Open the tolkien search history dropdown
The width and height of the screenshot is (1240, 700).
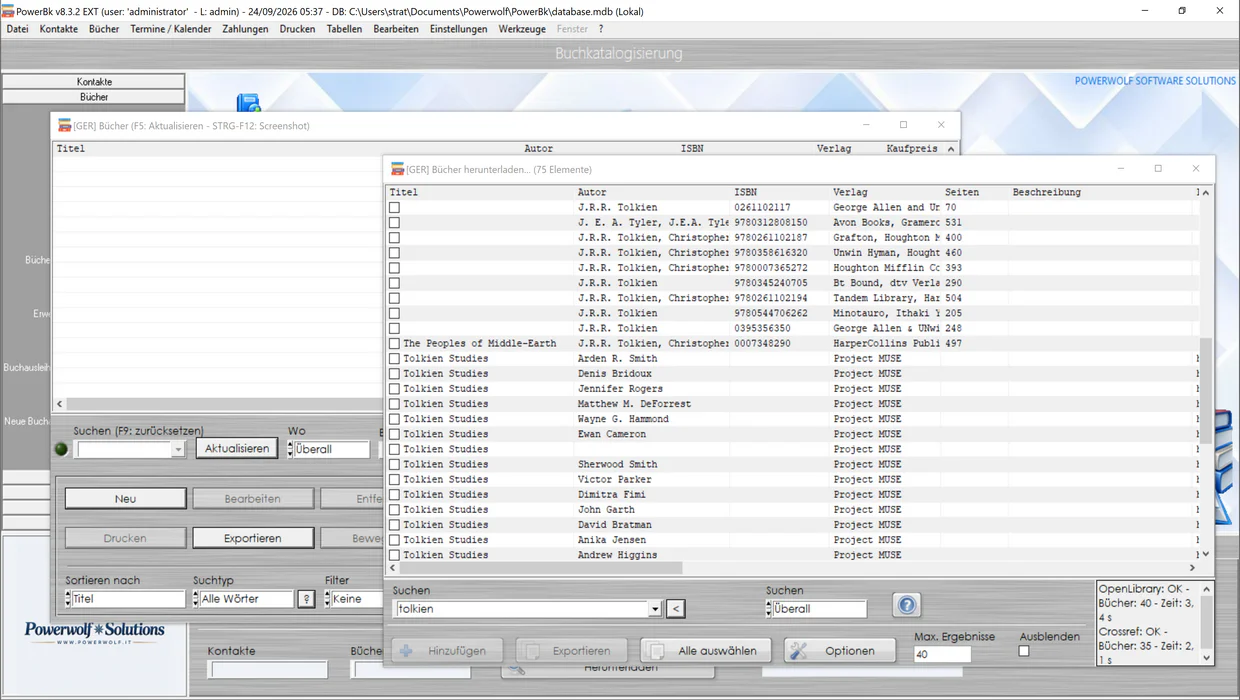pyautogui.click(x=655, y=609)
